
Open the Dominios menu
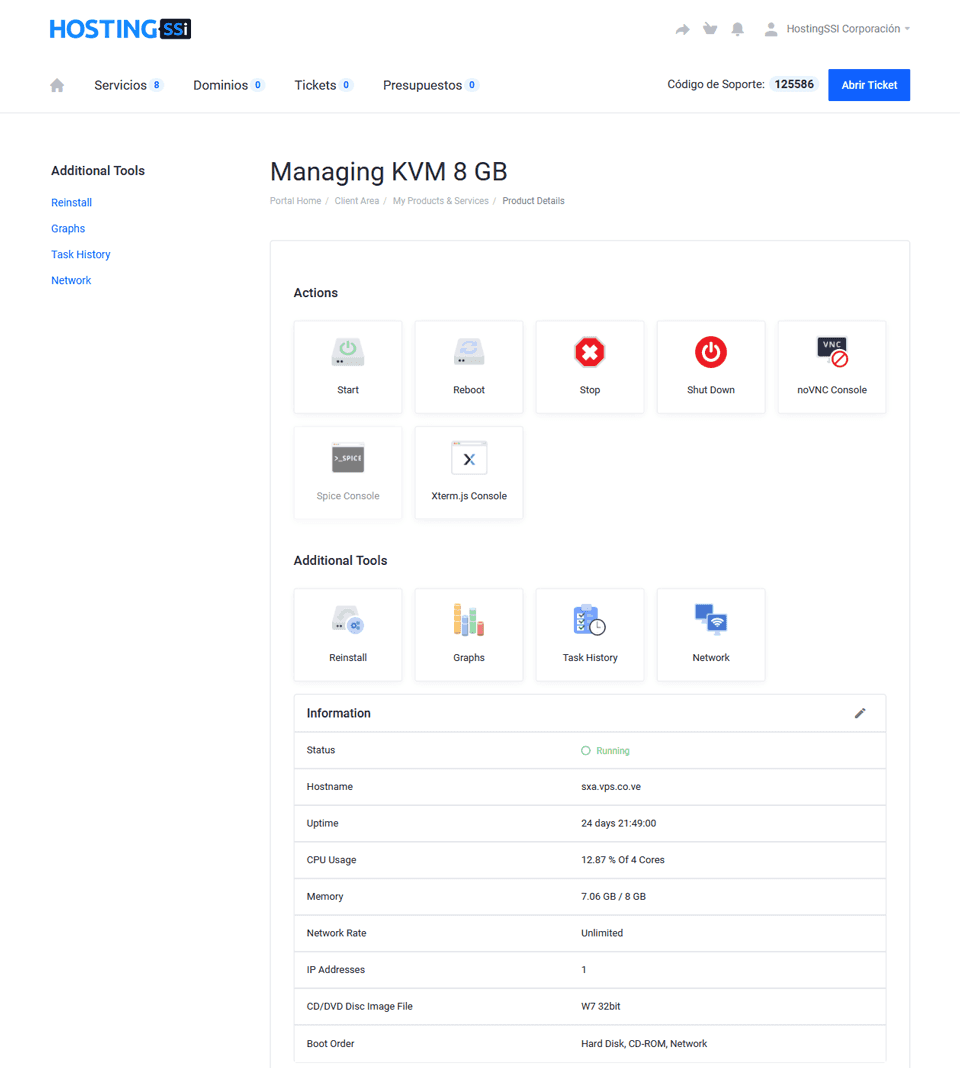tap(221, 86)
